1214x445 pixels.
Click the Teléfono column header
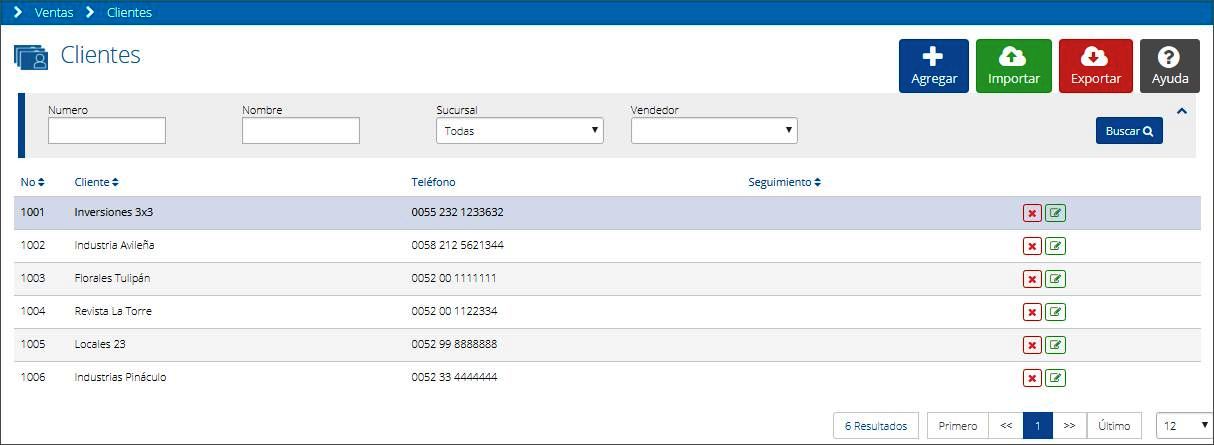pyautogui.click(x=433, y=182)
